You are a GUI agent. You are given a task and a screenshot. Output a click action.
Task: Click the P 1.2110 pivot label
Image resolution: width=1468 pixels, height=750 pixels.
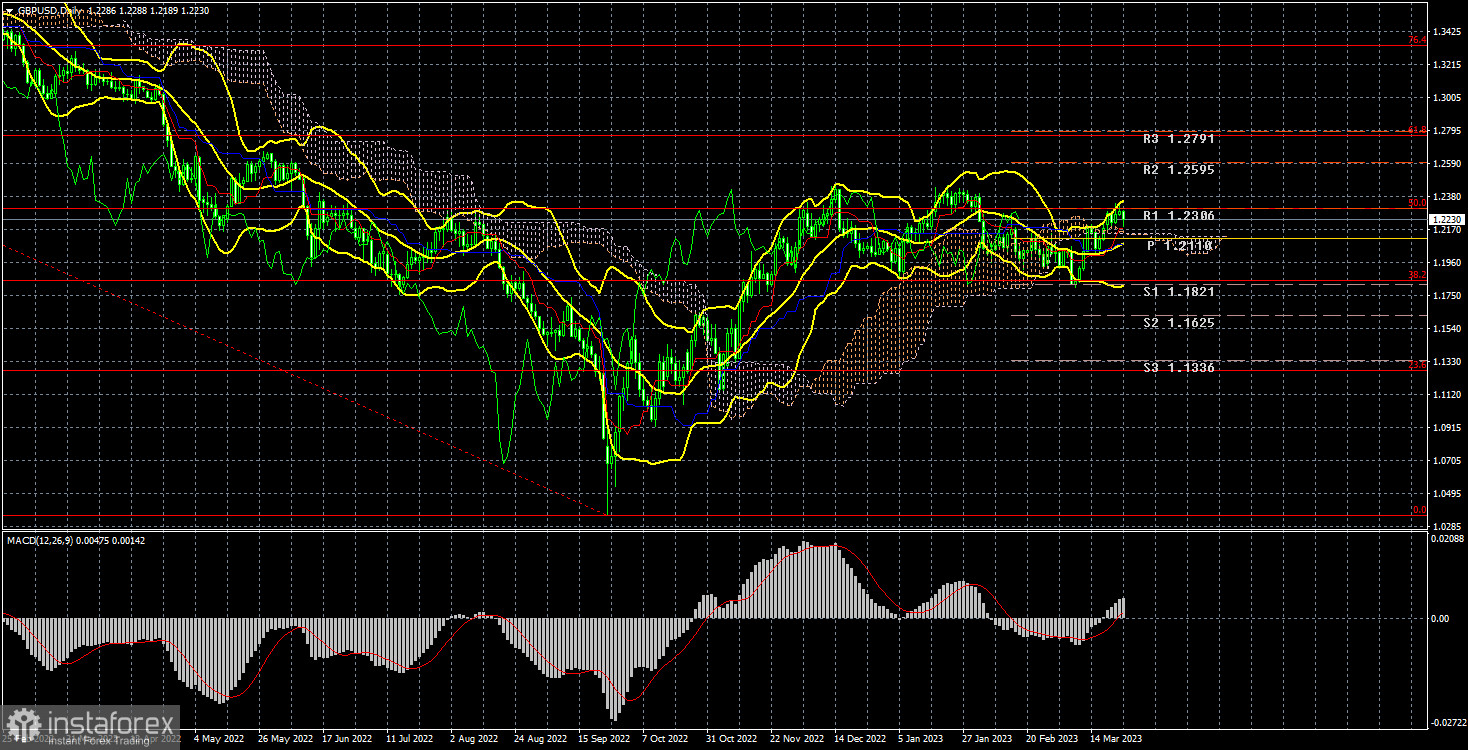[1181, 245]
